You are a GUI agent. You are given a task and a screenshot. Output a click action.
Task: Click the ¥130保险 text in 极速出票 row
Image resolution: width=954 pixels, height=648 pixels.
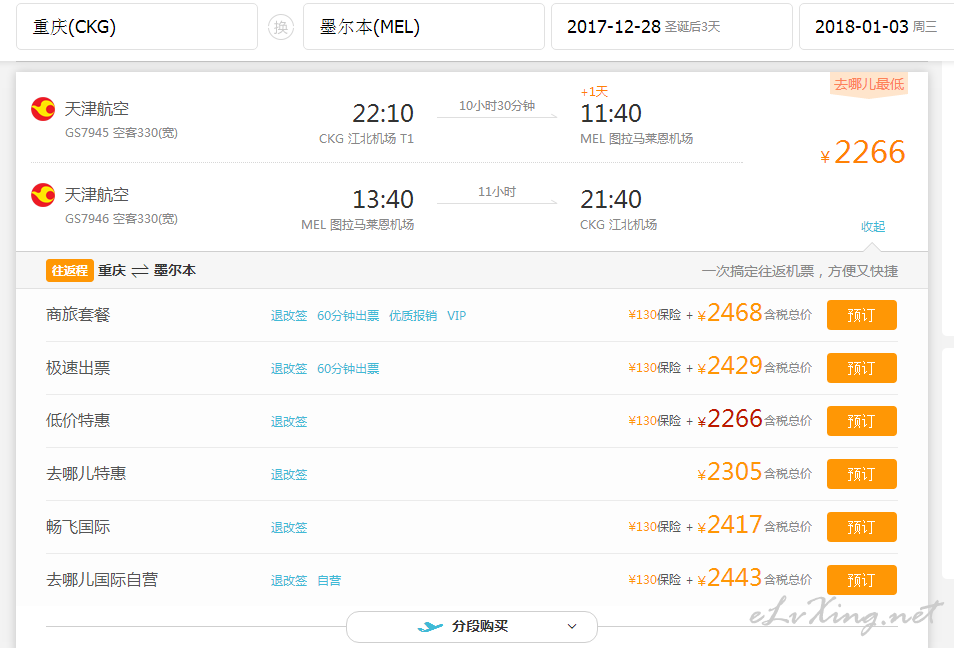pos(655,368)
